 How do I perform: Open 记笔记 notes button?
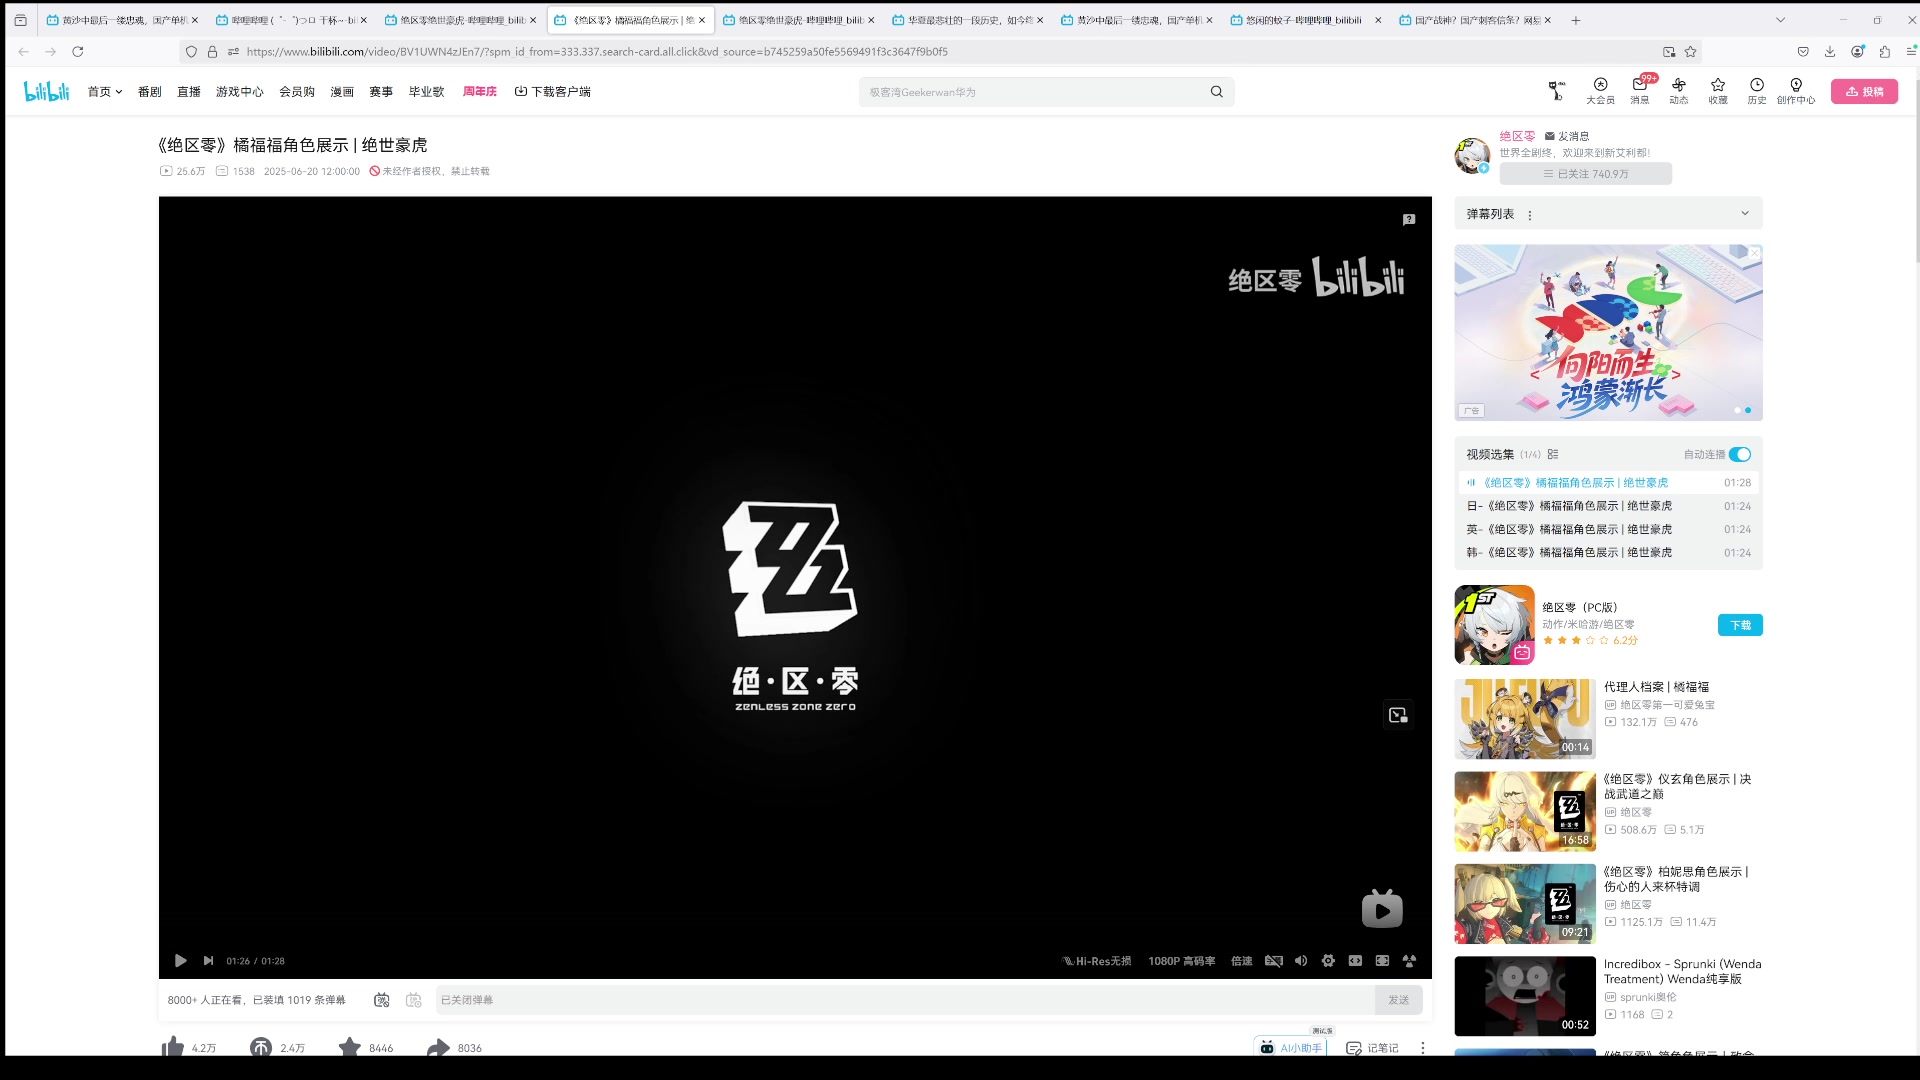tap(1372, 1047)
